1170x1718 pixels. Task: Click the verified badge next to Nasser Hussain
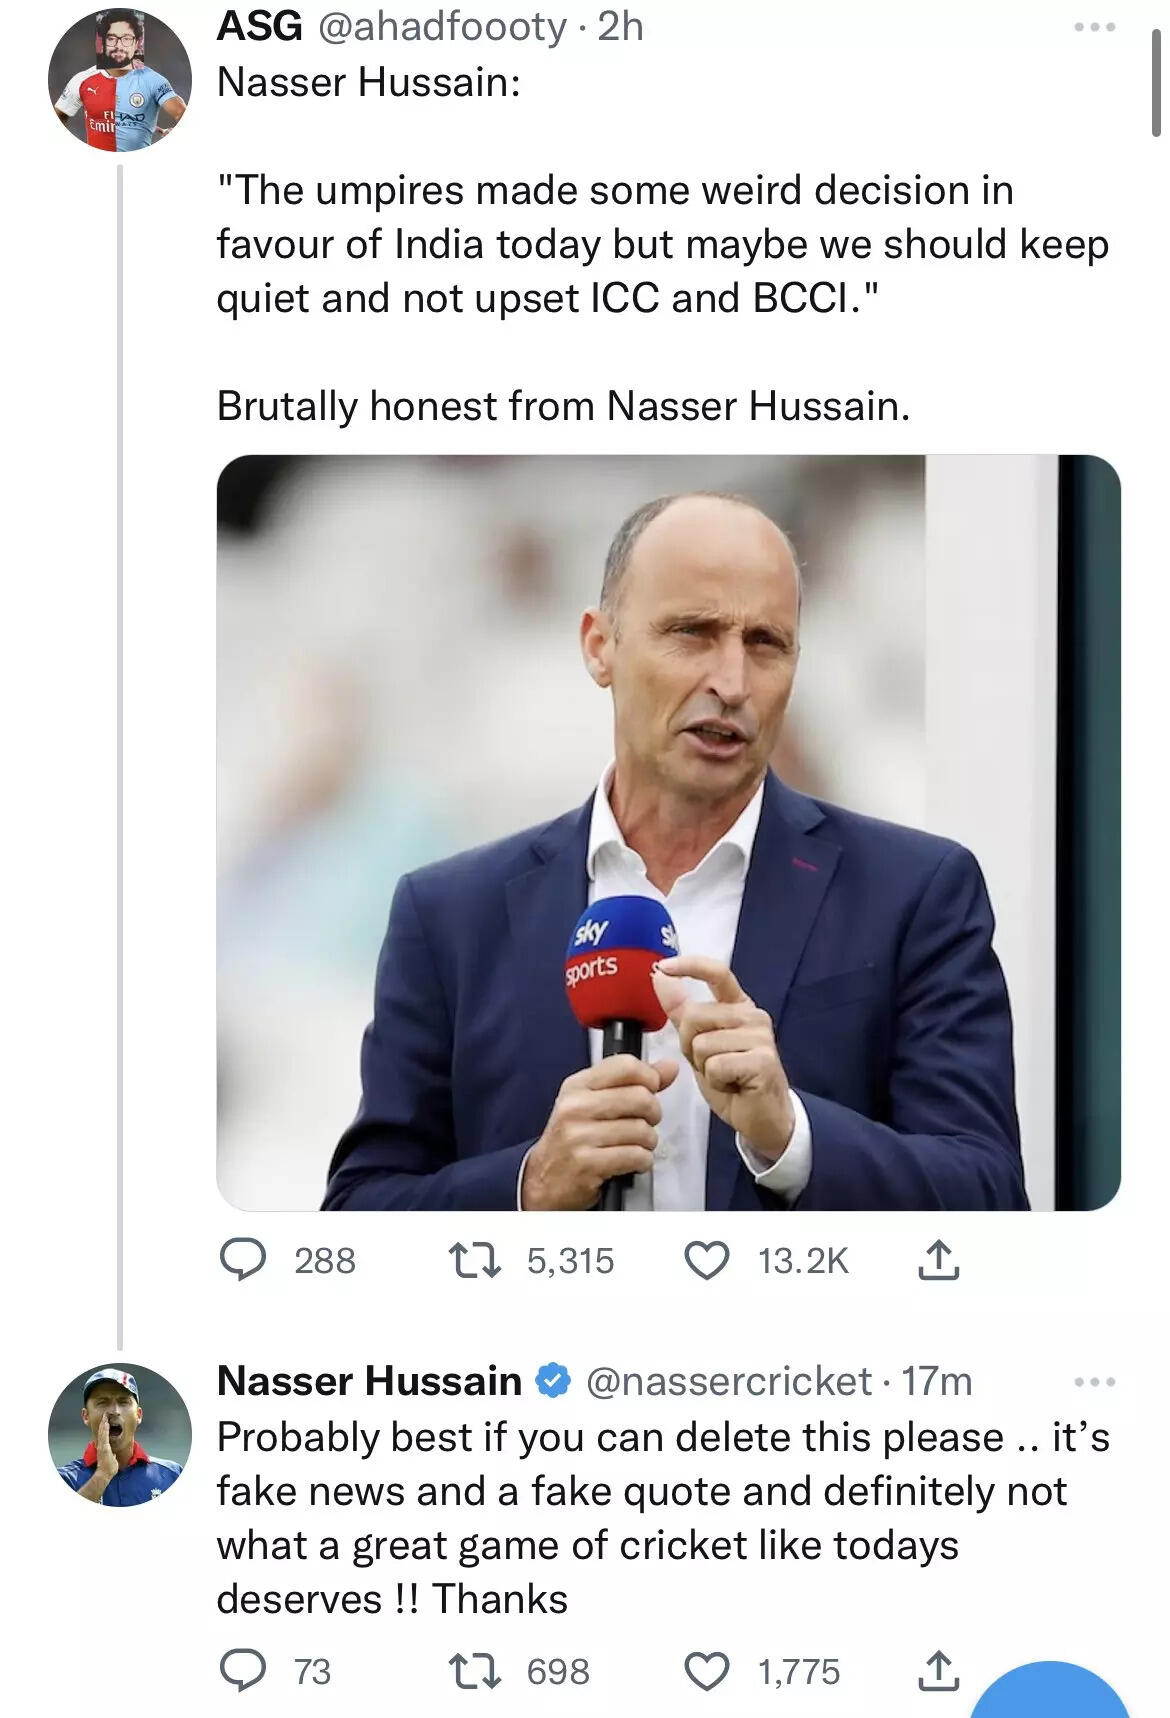click(548, 1382)
